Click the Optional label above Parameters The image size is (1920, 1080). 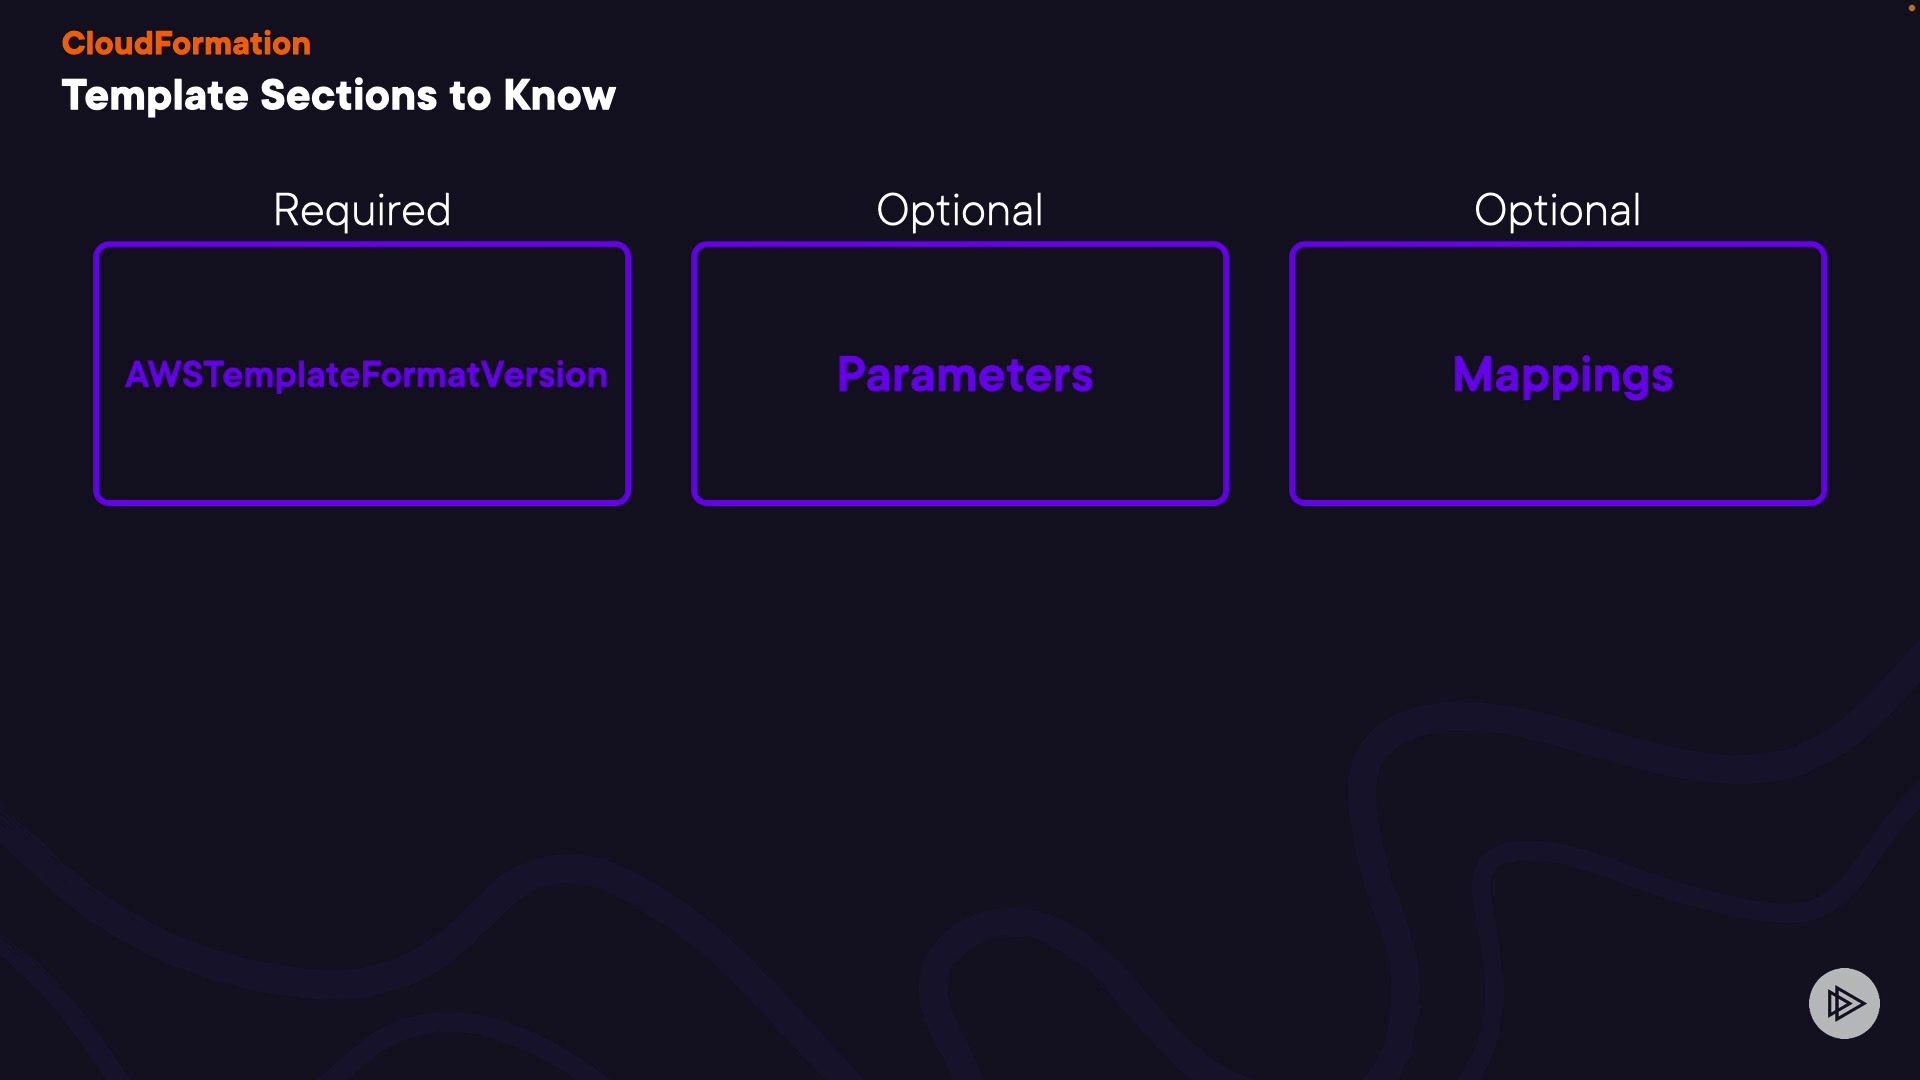959,210
